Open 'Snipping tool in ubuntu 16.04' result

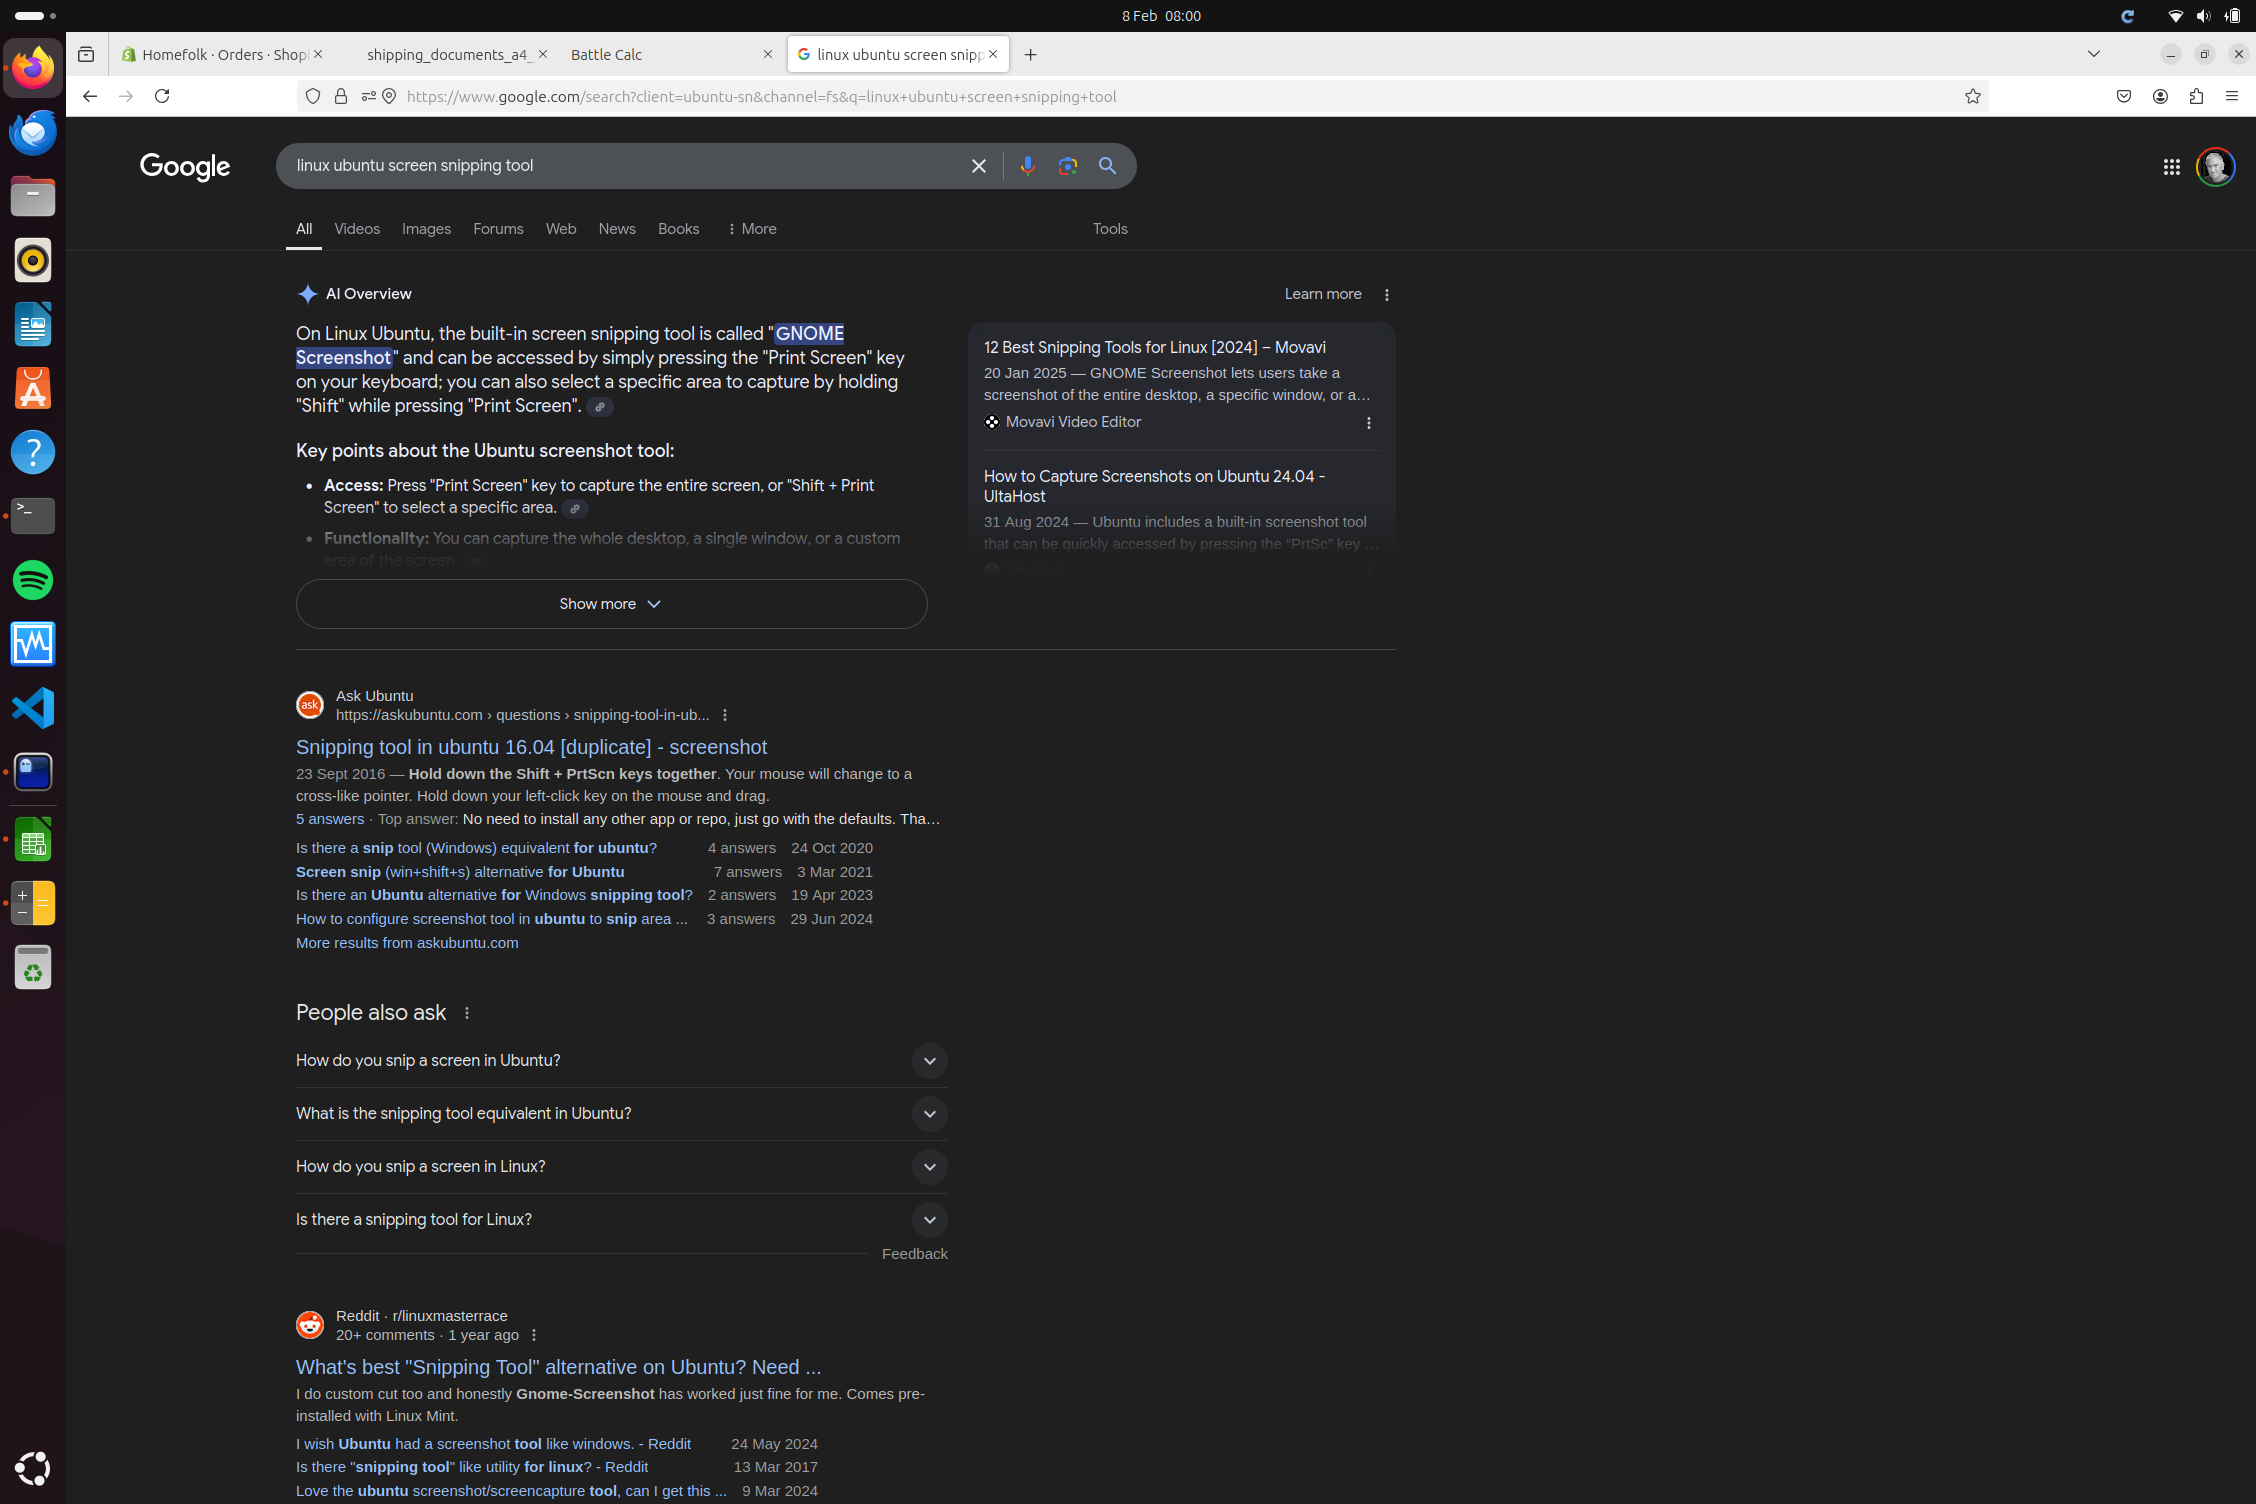[x=531, y=747]
